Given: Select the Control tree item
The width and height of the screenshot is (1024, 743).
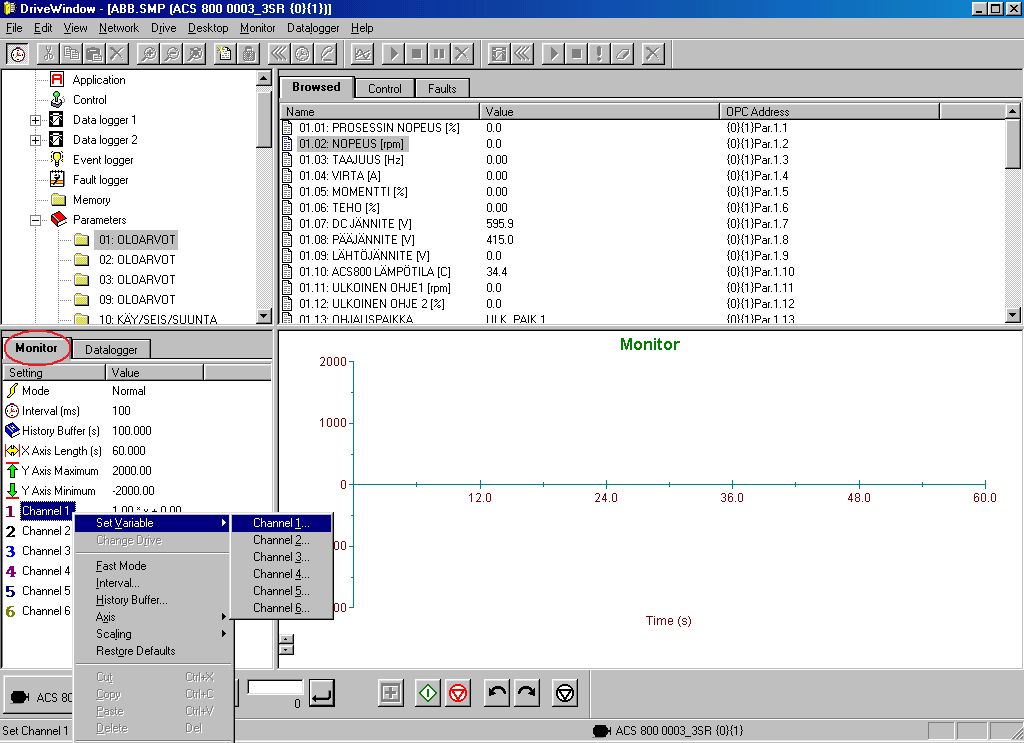Looking at the screenshot, I should point(89,100).
